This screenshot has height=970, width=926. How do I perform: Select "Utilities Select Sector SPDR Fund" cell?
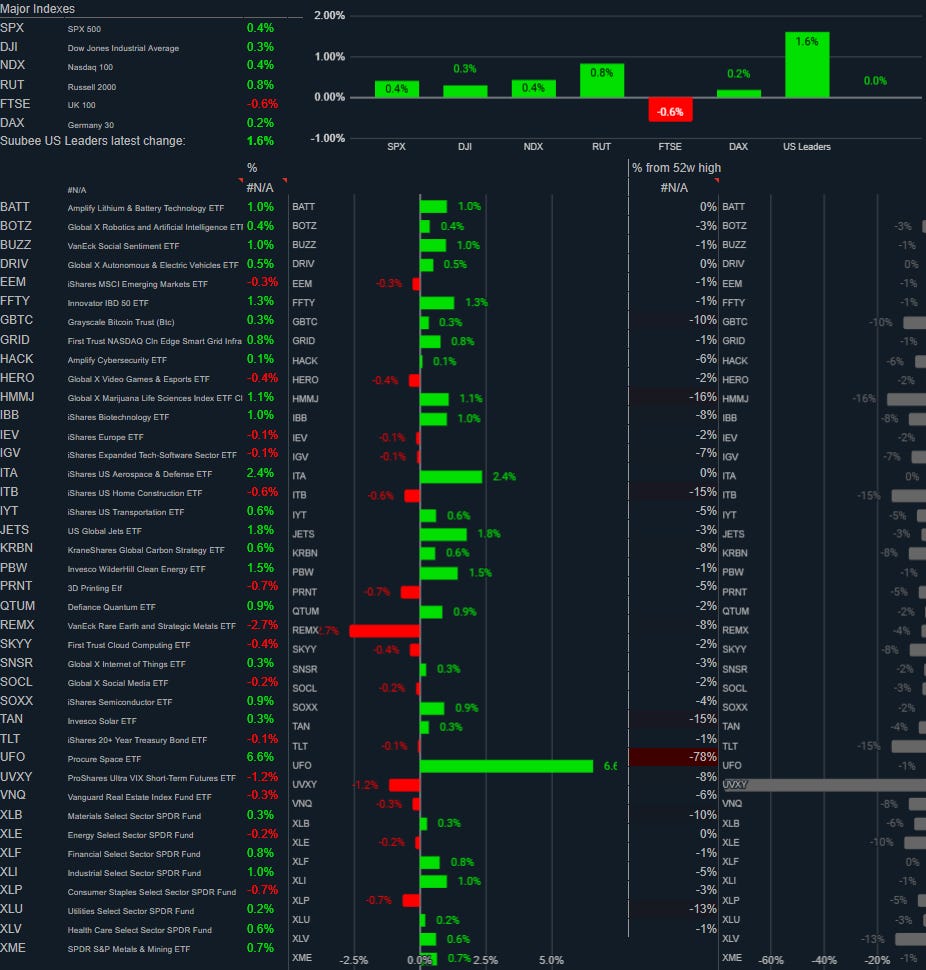coord(131,911)
